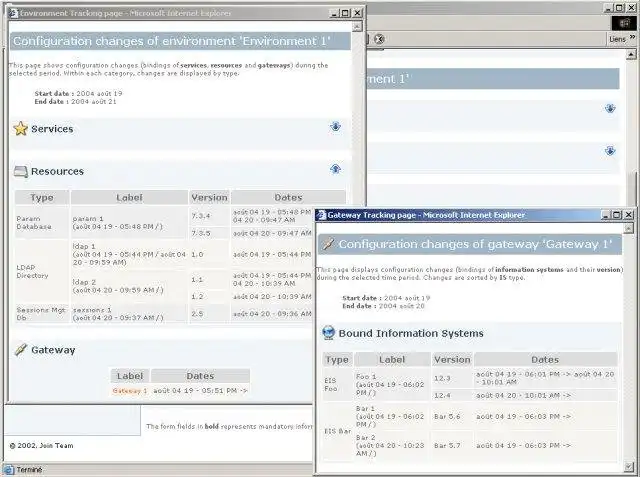This screenshot has height=477, width=640.
Task: Click the scroll up arrow in Gateway window
Action: click(x=629, y=228)
